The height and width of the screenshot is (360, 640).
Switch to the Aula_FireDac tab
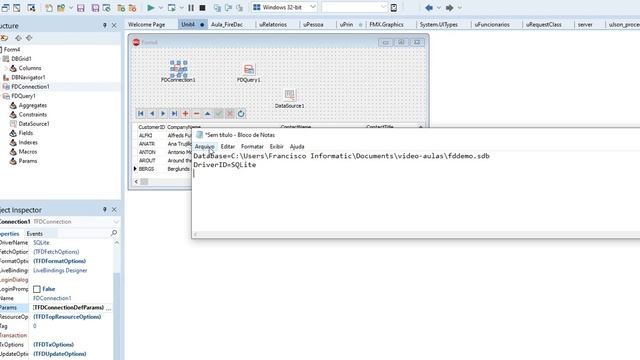pos(227,24)
